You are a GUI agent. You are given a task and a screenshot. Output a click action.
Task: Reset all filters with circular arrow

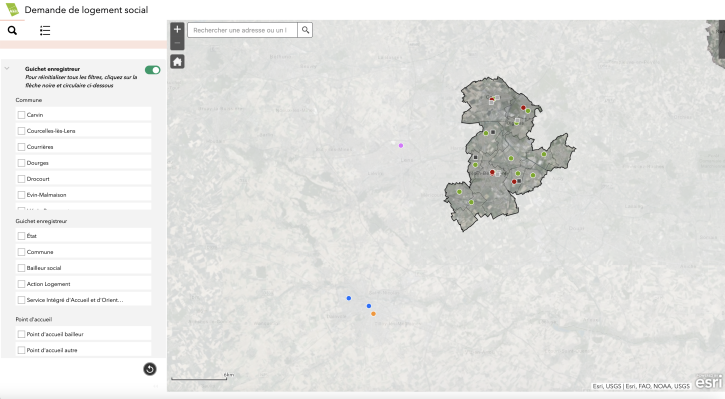click(x=150, y=369)
